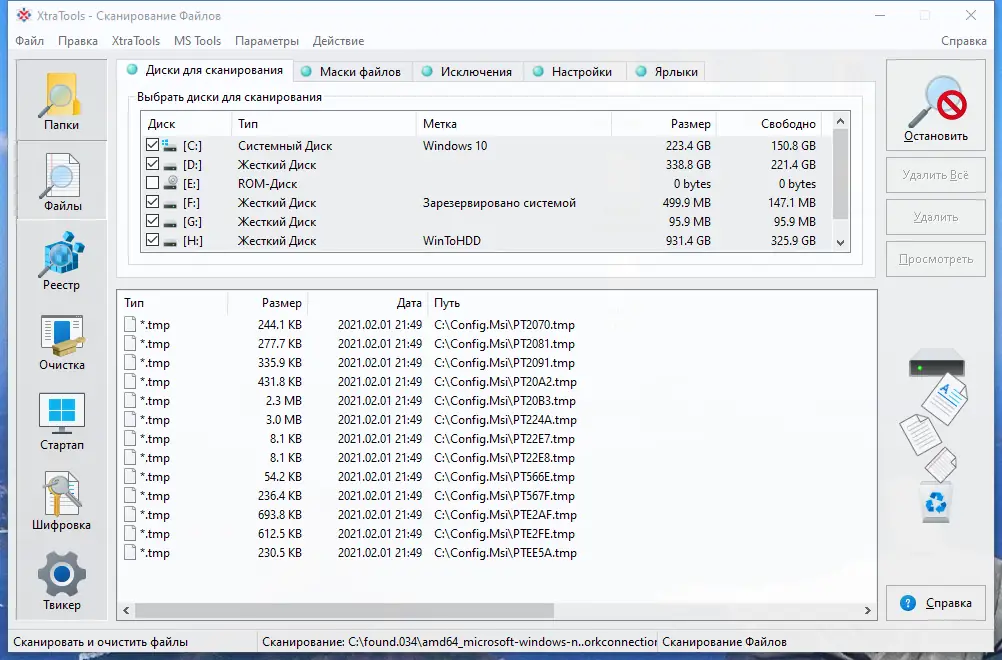Select the Файлы sidebar tool

[x=61, y=181]
